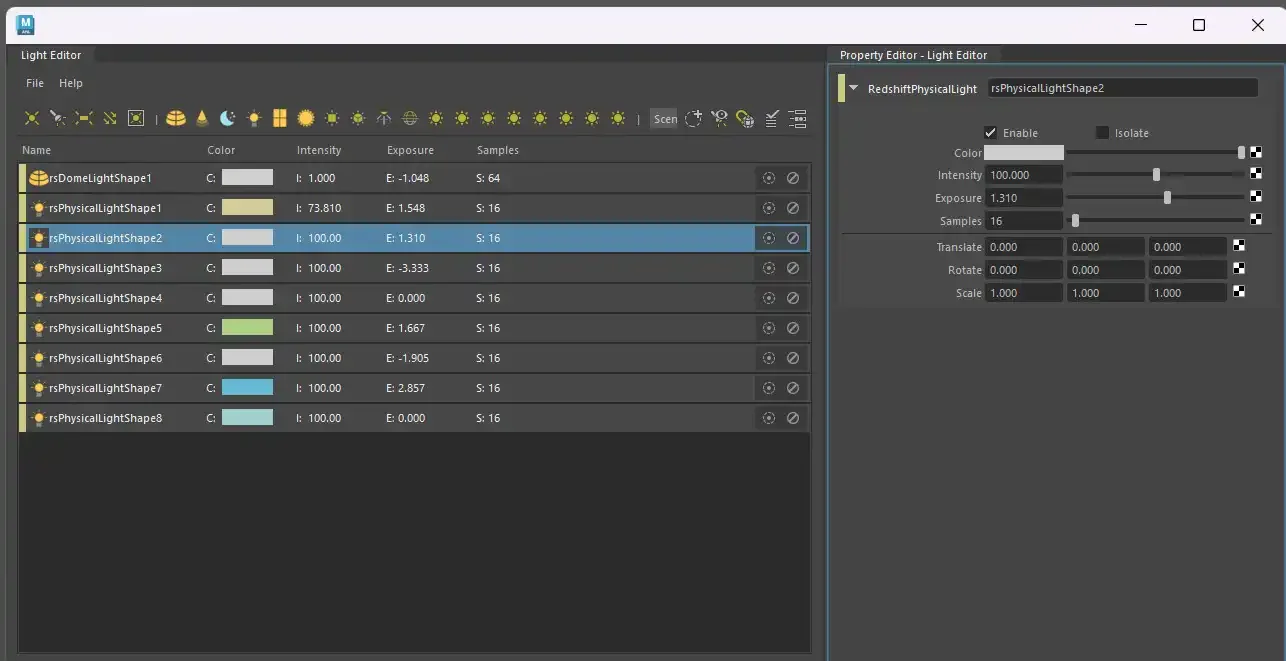Click the rsDomeLightShape1 dome icon
Screen dimensions: 1286x661
(x=38, y=178)
